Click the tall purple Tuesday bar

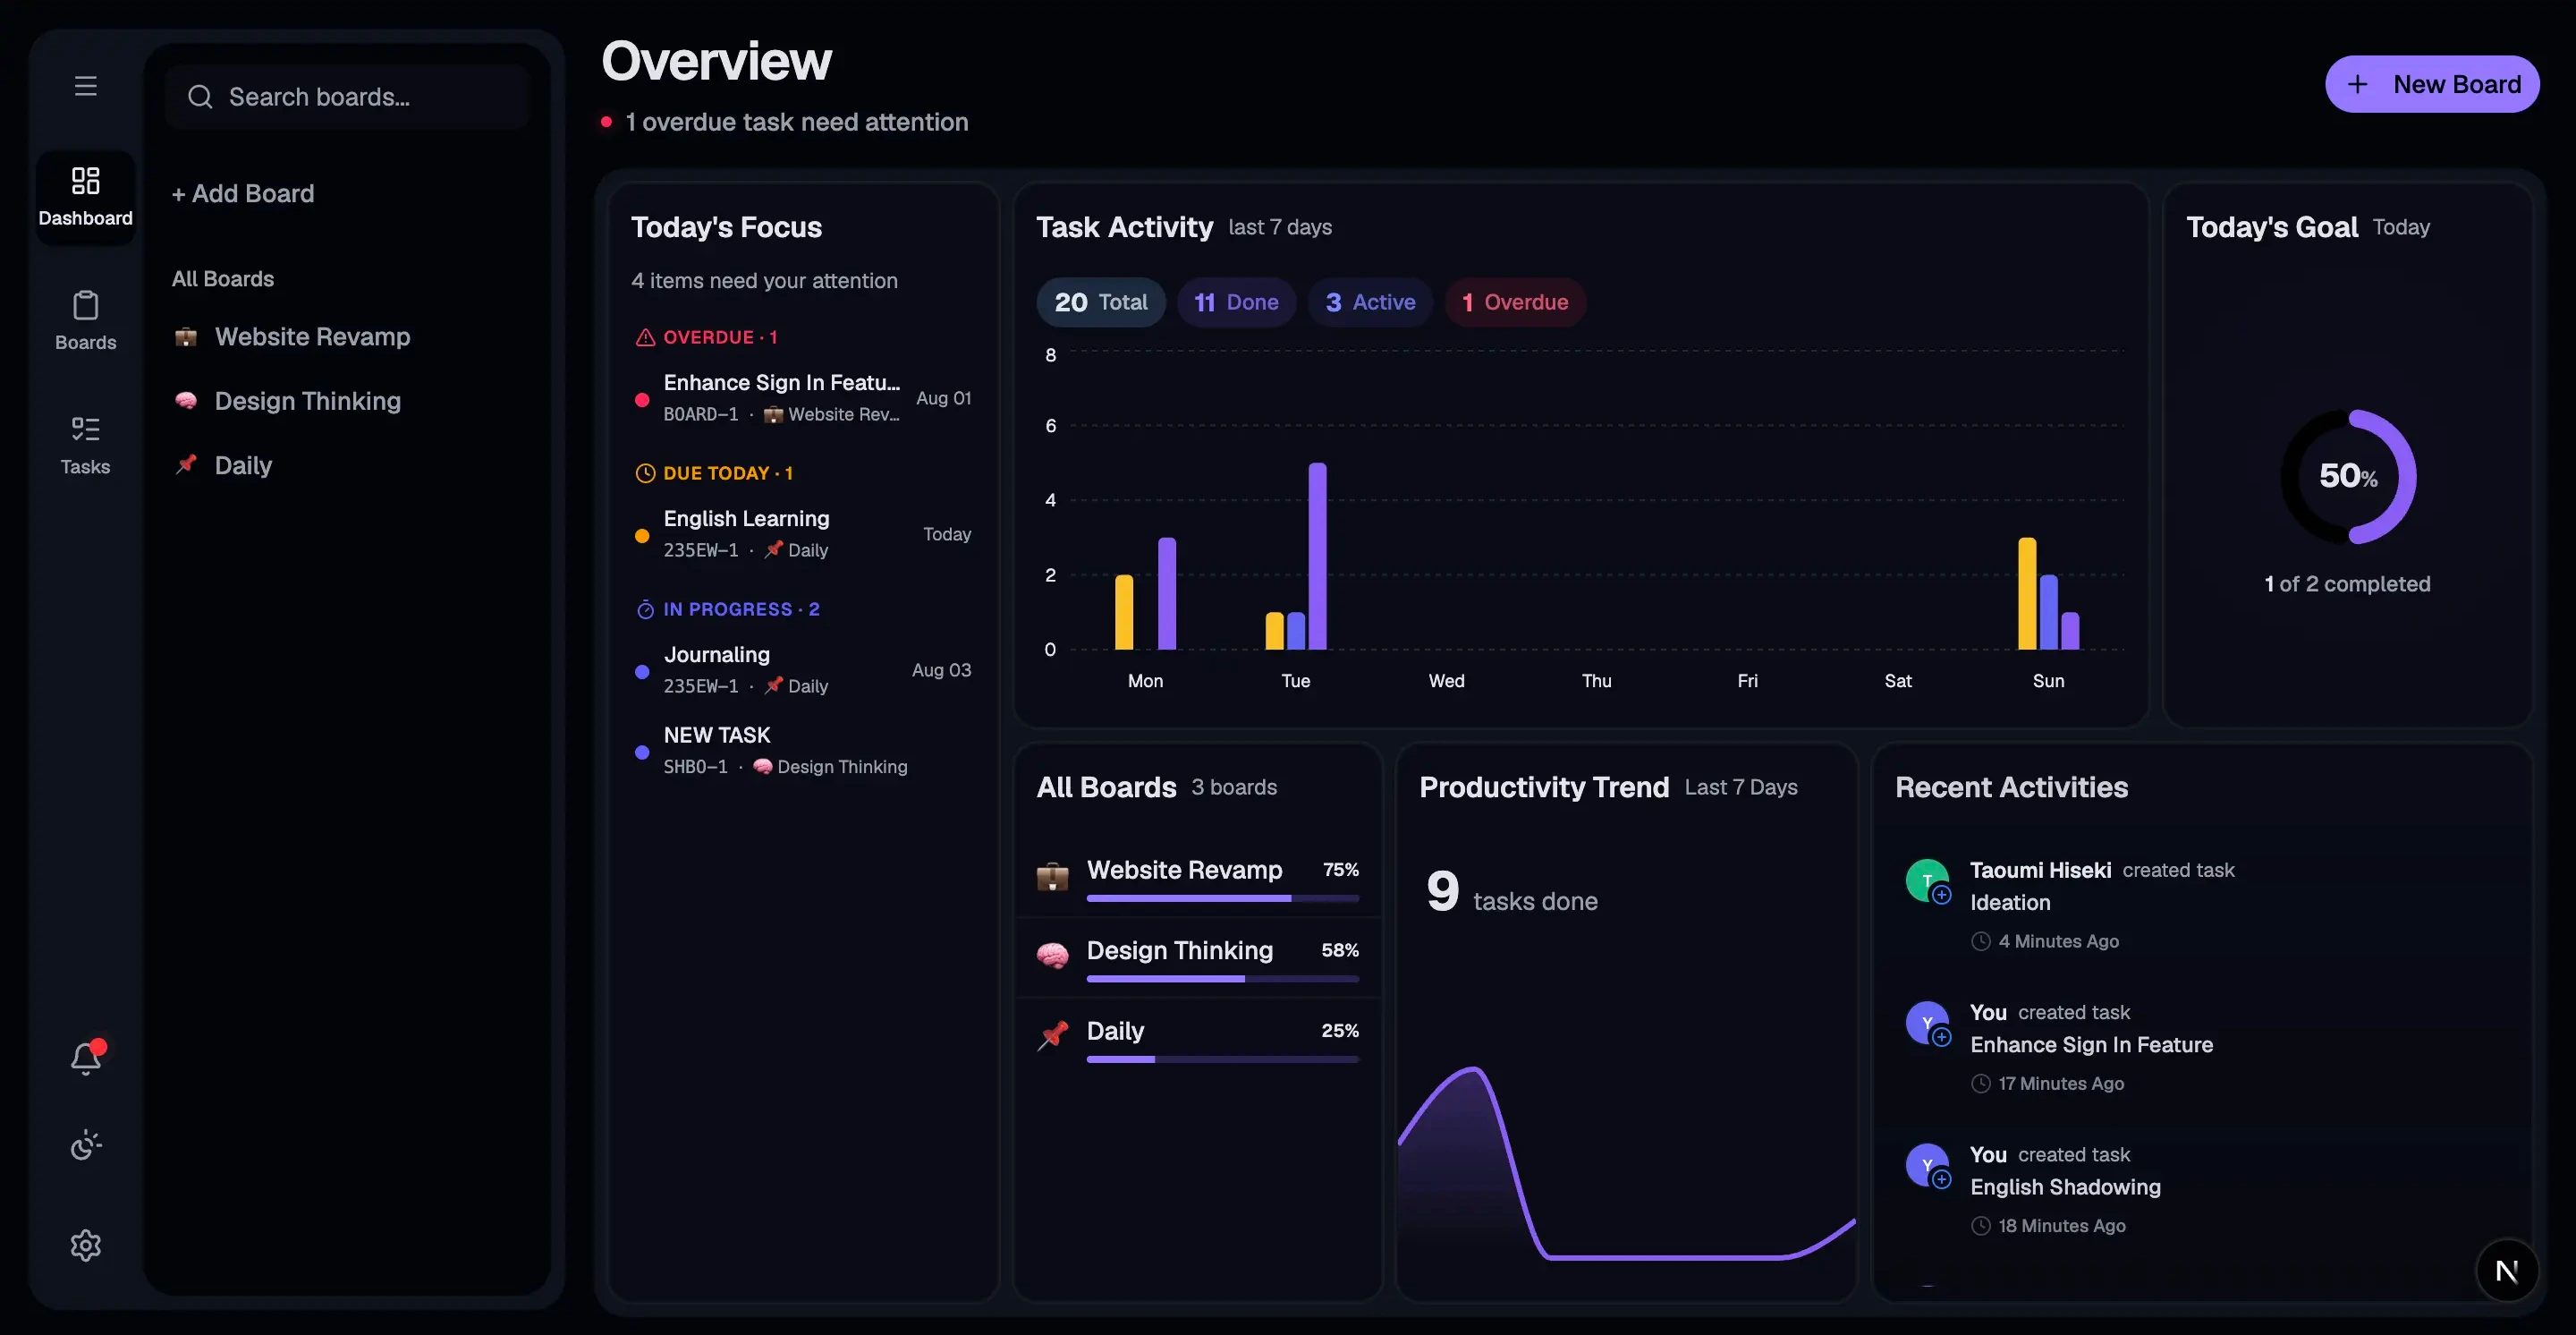pyautogui.click(x=1317, y=556)
